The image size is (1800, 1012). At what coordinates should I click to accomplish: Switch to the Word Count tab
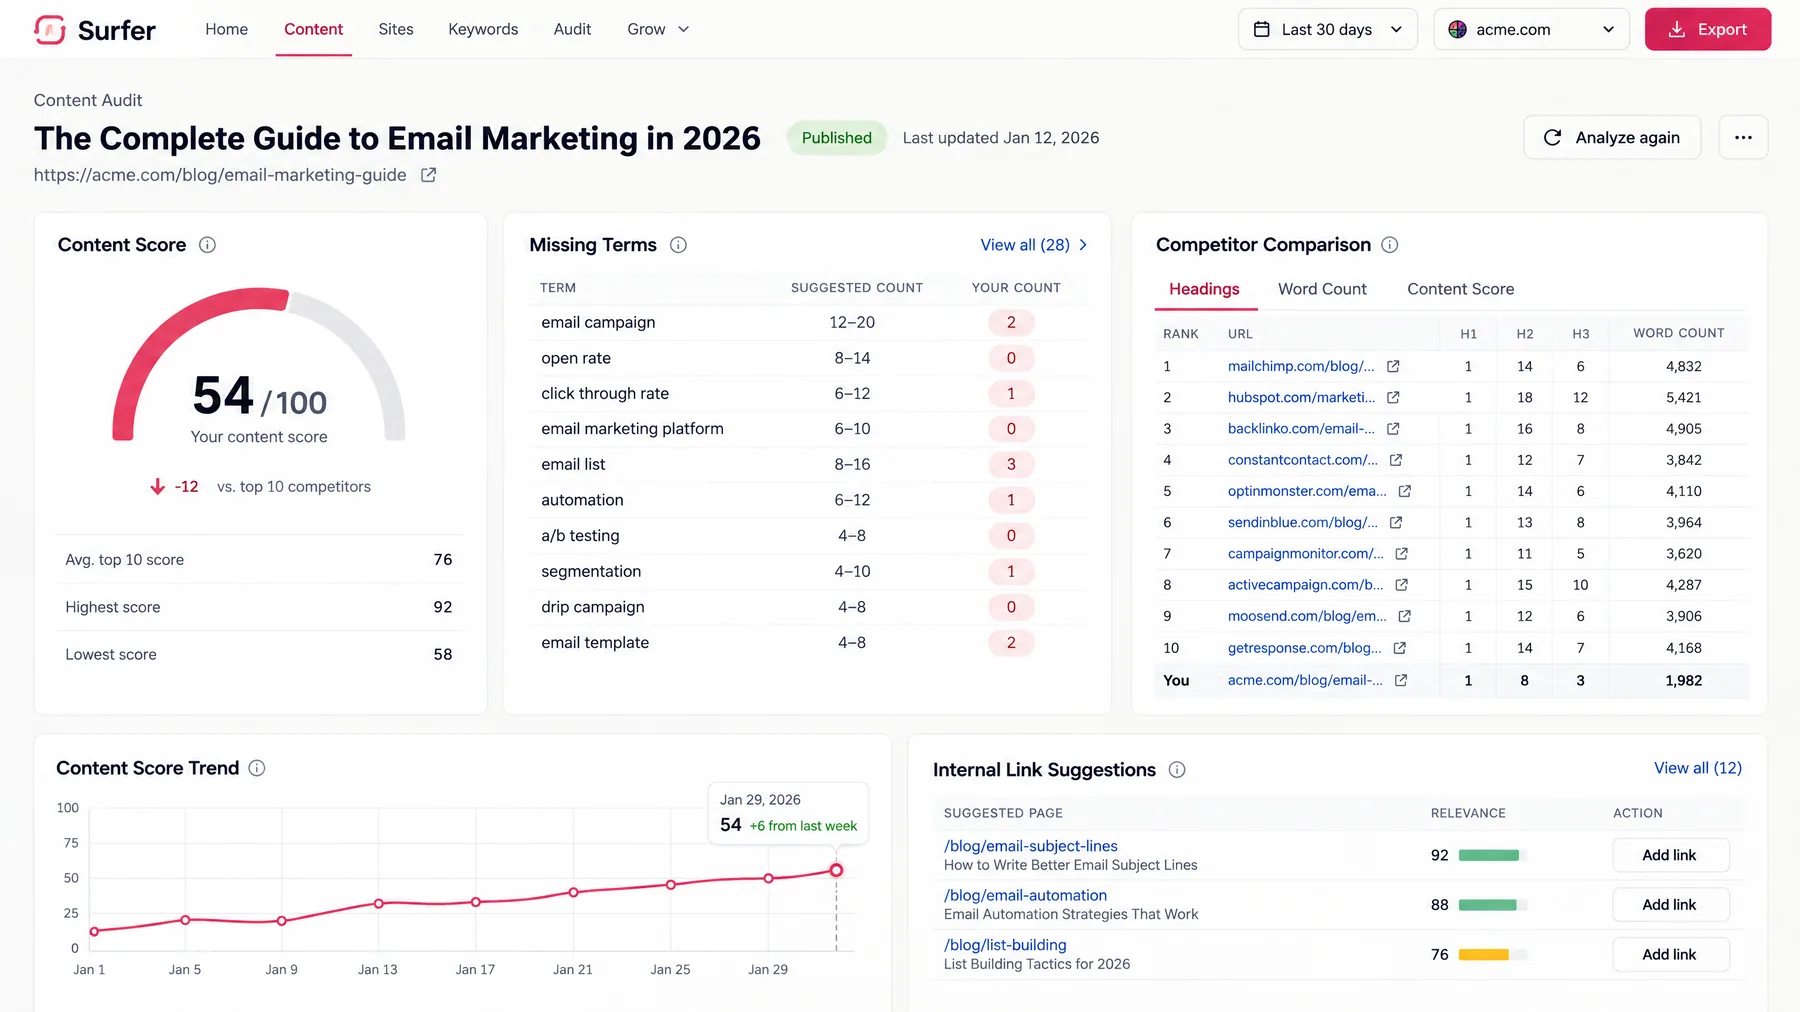[x=1322, y=289]
